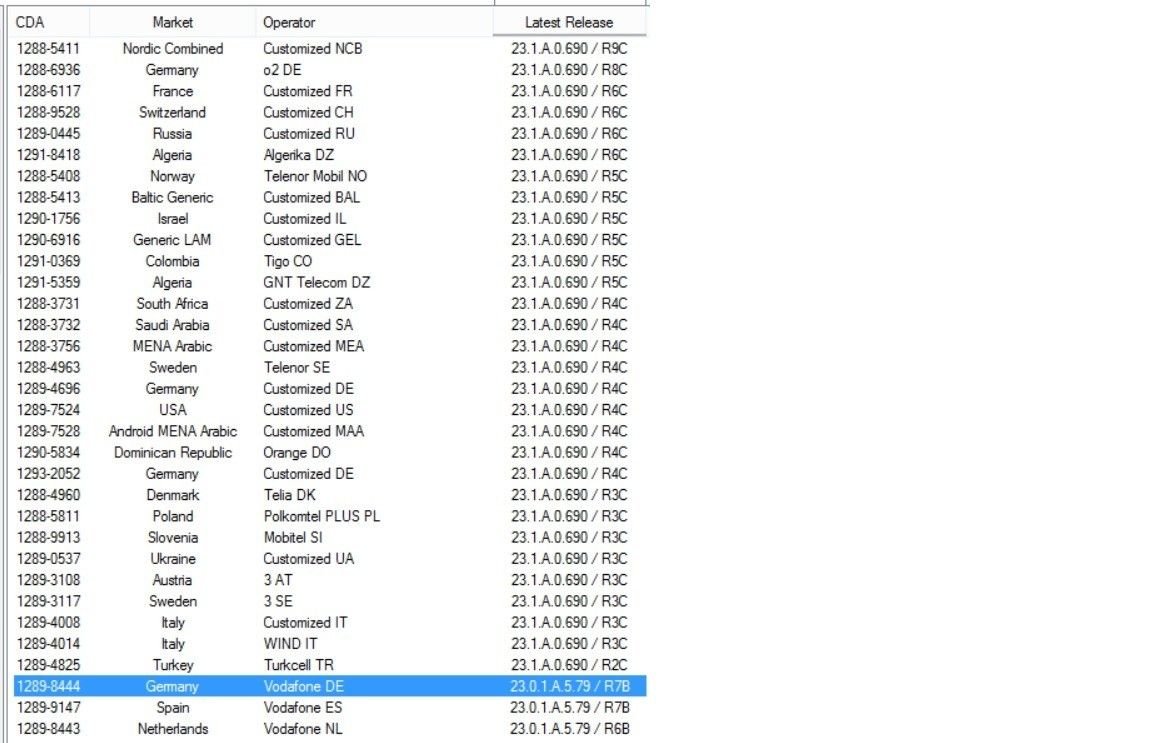The width and height of the screenshot is (1152, 743).
Task: Select the Telia DK row
Action: 330,495
